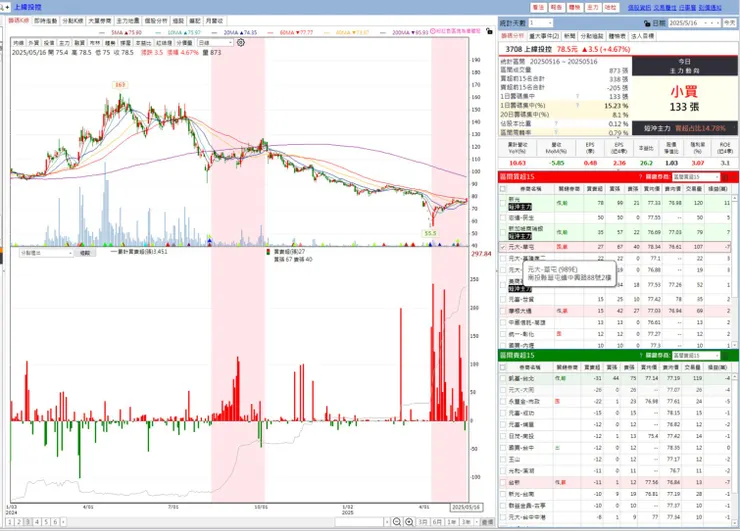Switch to the 即時走勢 tab
This screenshot has height=531, width=740.
46,21
